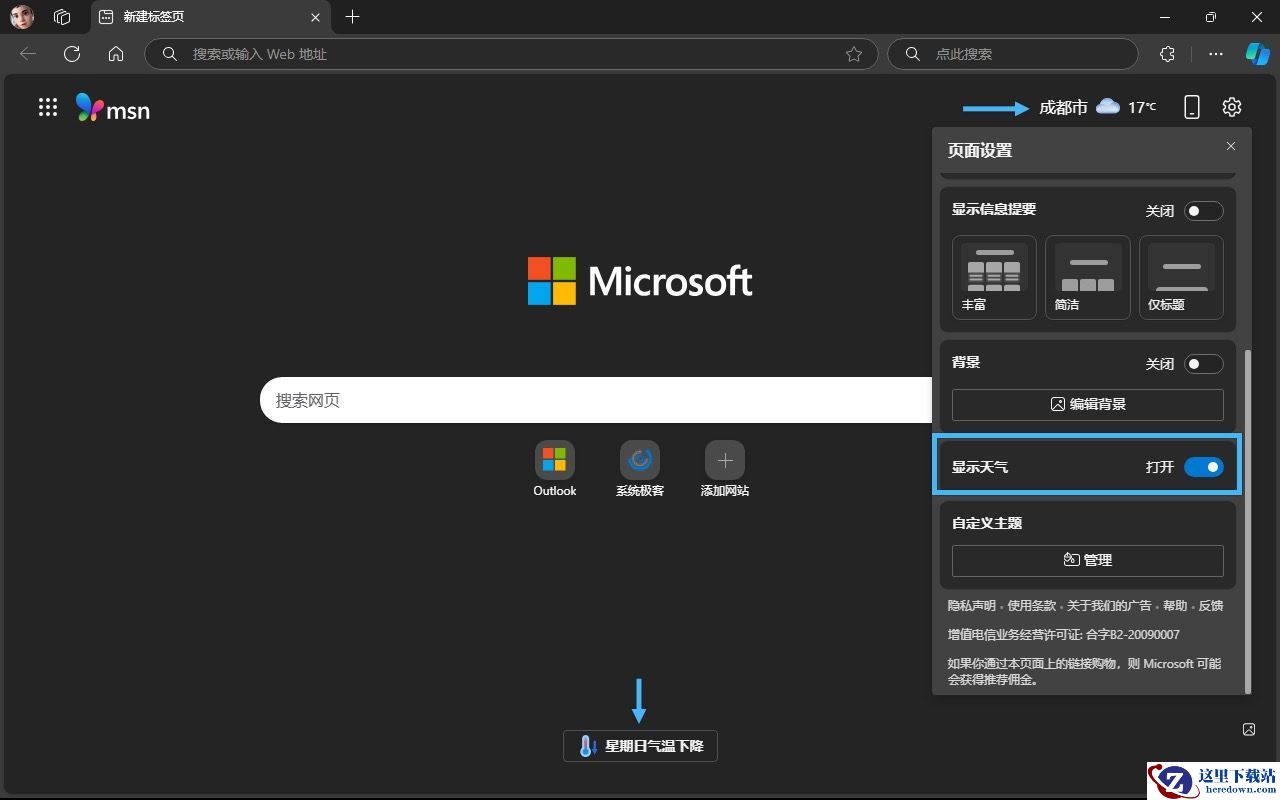Open the mobile phone icon
The height and width of the screenshot is (800, 1280).
1192,107
